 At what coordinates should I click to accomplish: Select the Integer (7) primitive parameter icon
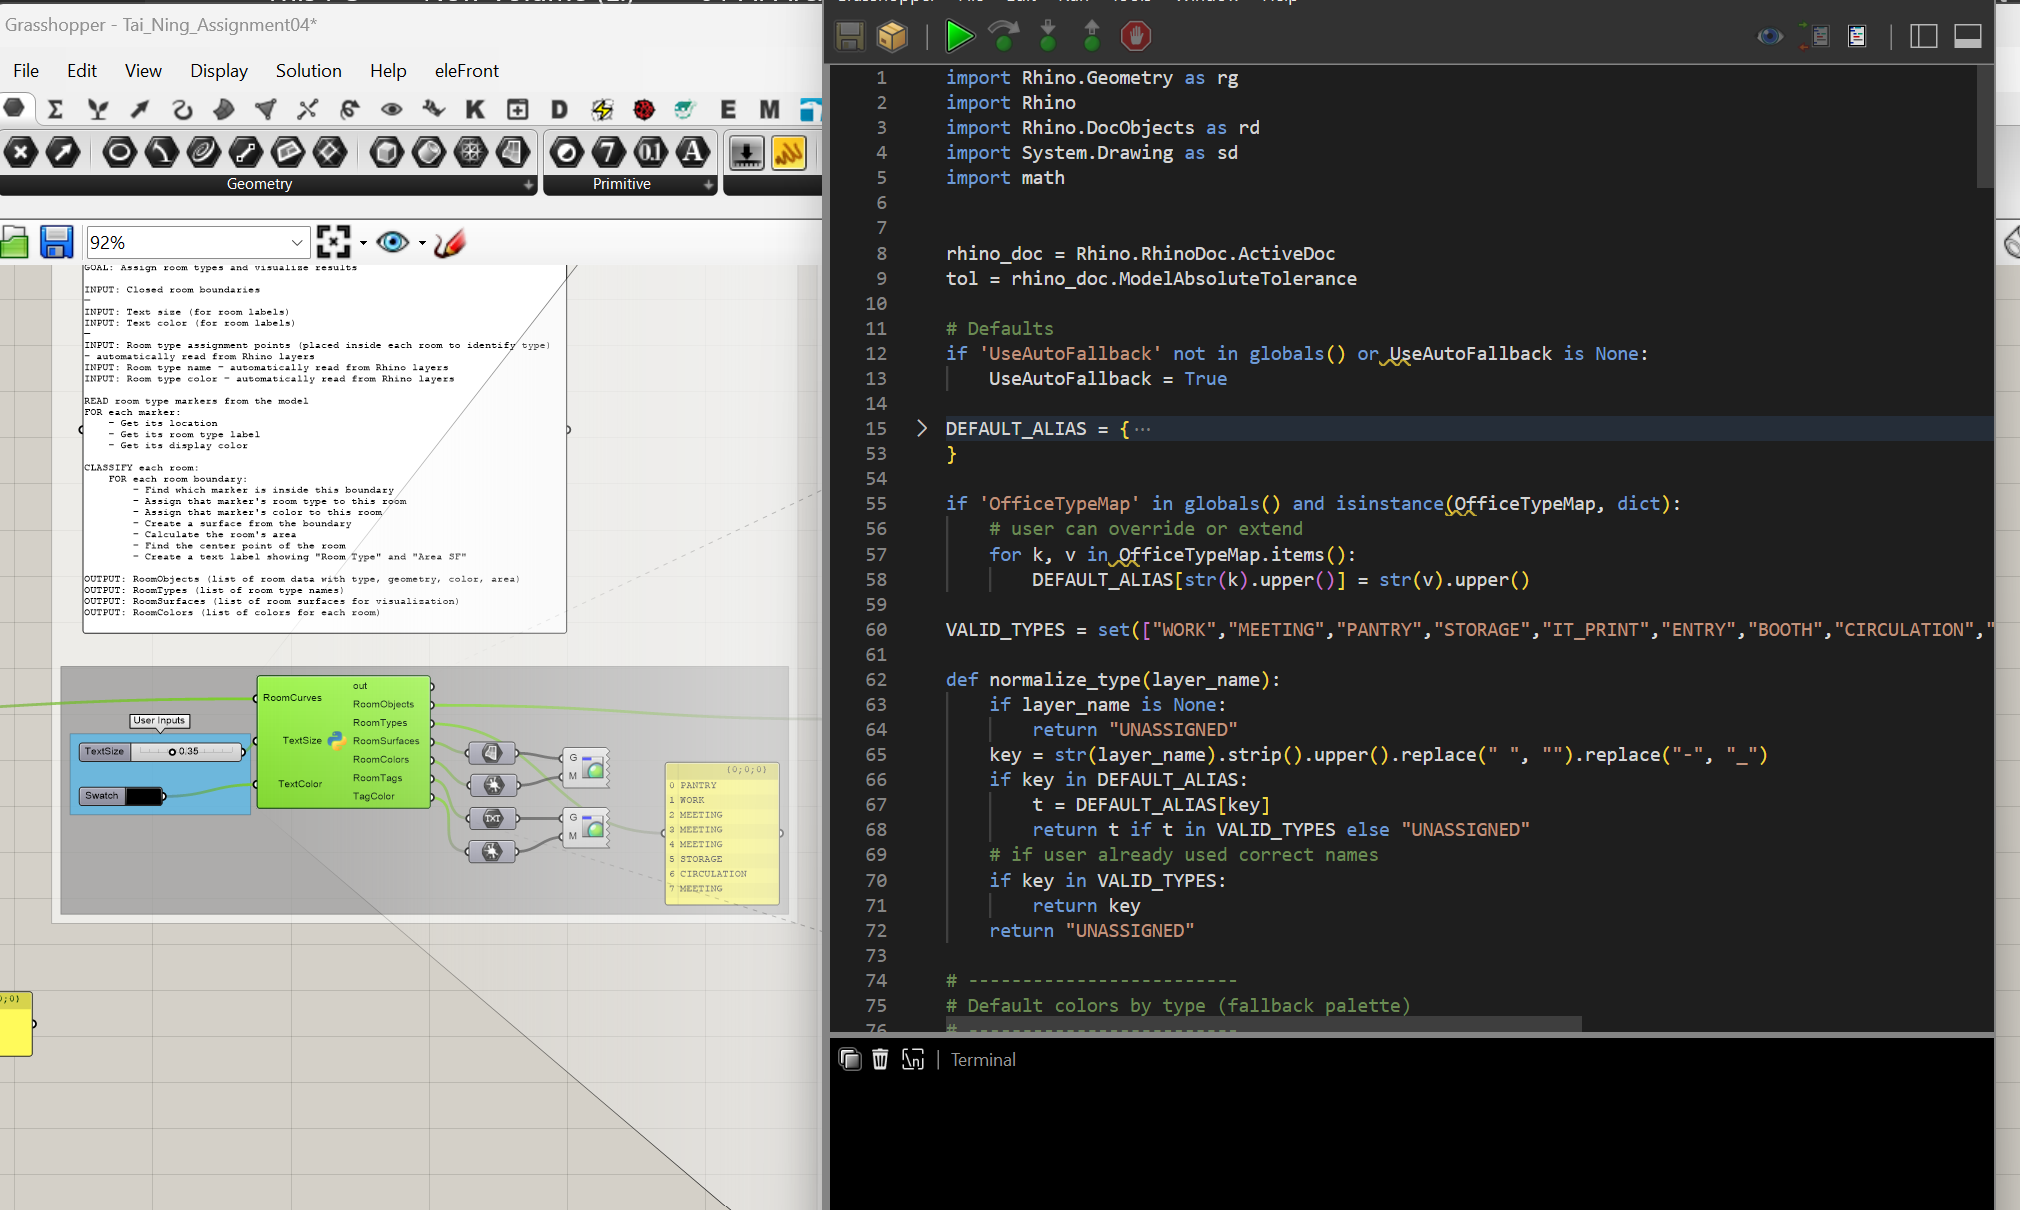pos(608,152)
